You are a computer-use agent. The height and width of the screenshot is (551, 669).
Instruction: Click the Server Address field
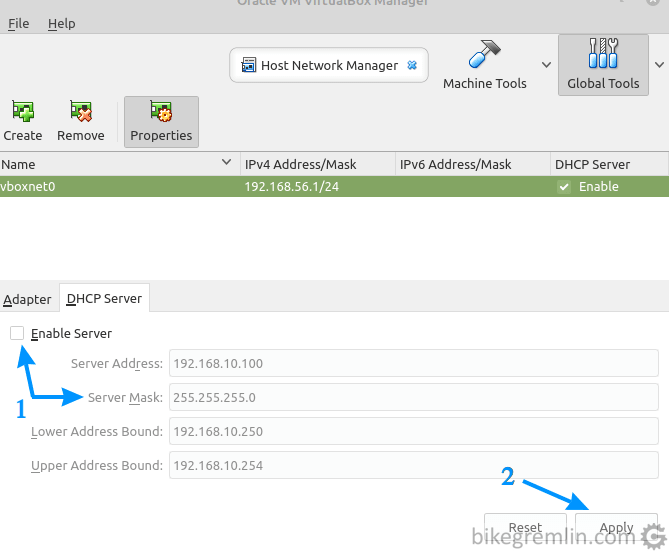click(x=414, y=363)
